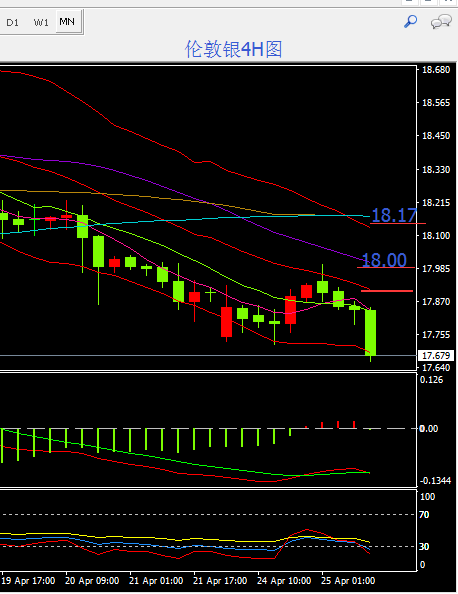This screenshot has width=458, height=594.
Task: Select the unlabeled red horizontal line near 17.90
Action: click(387, 291)
